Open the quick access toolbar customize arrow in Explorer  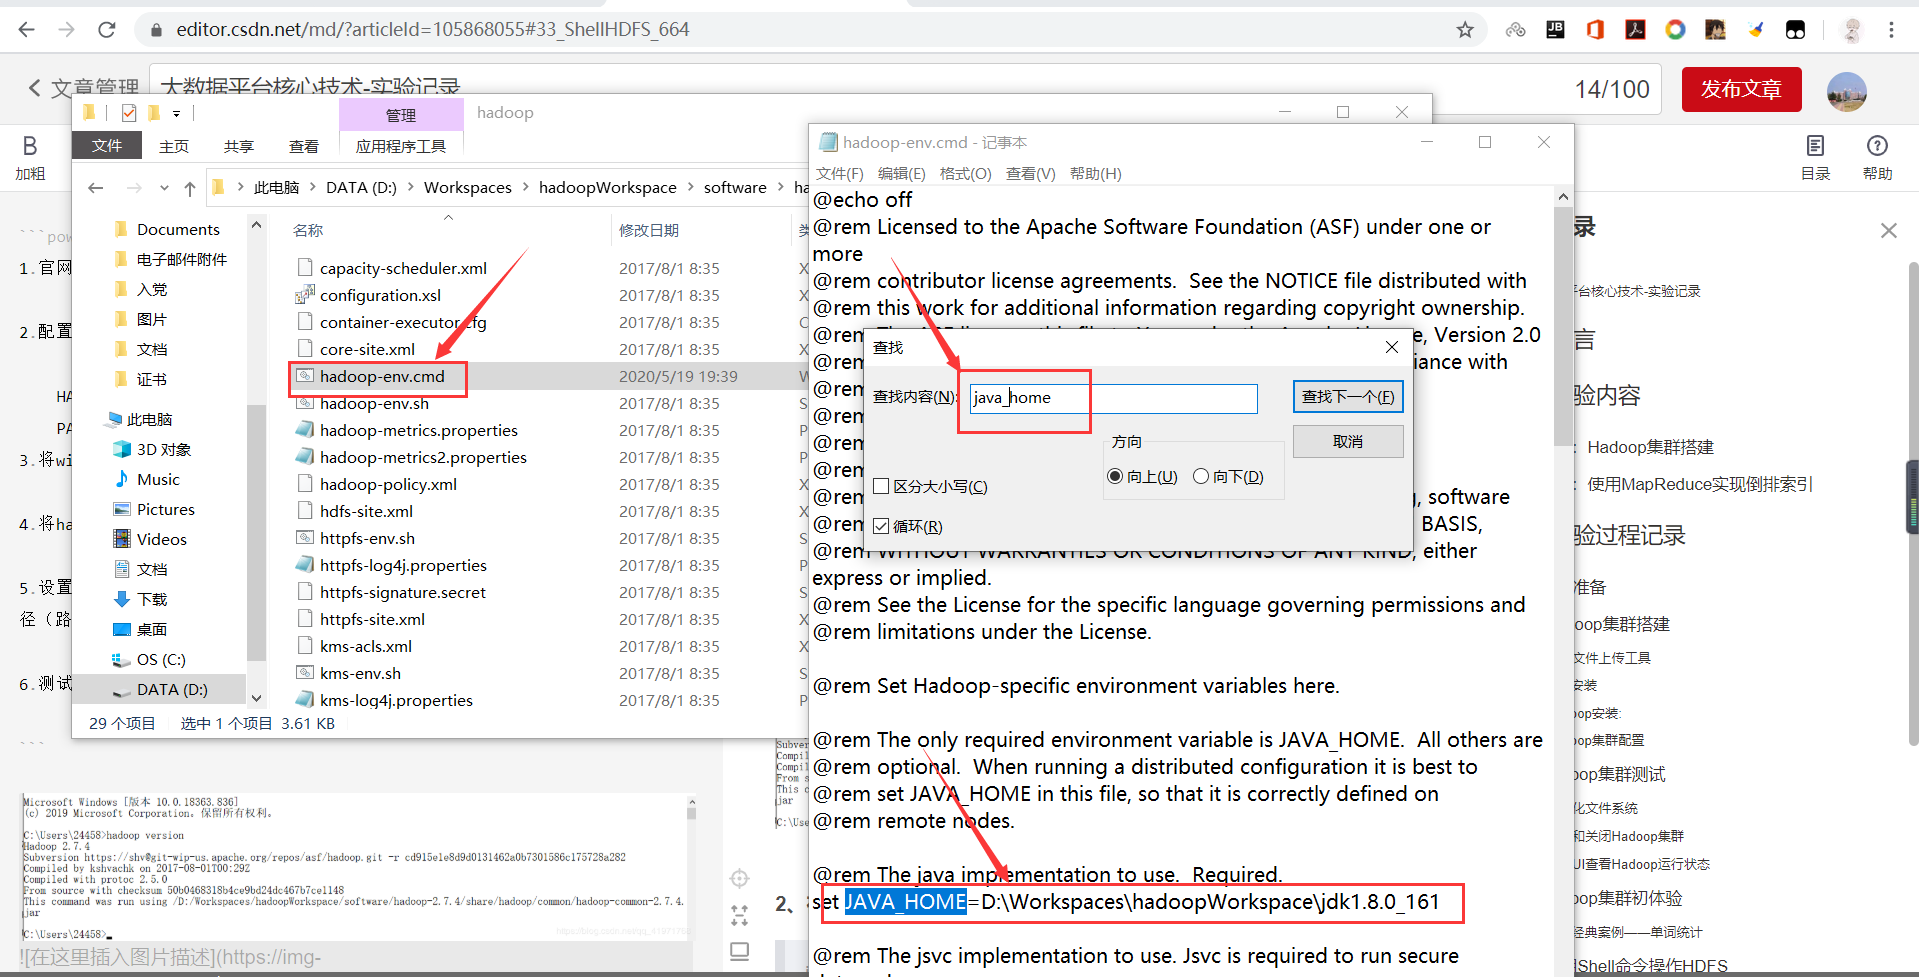176,113
